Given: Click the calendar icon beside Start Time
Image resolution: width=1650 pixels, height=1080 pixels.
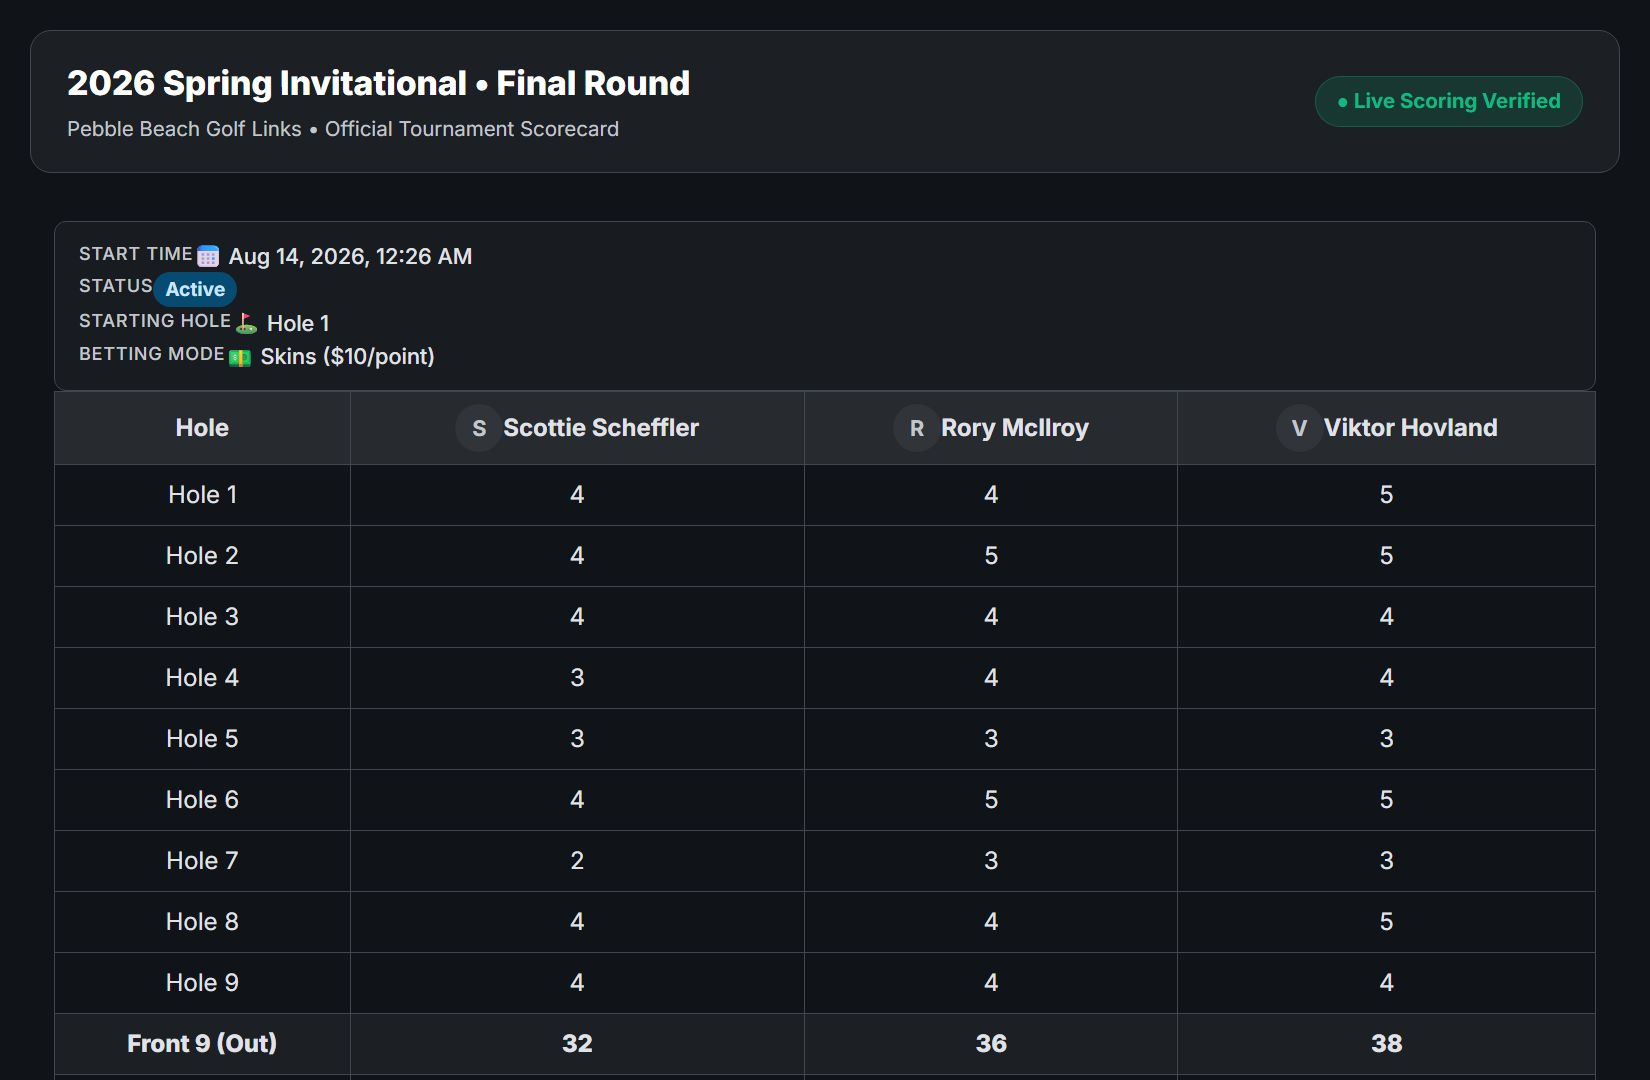Looking at the screenshot, I should (208, 256).
